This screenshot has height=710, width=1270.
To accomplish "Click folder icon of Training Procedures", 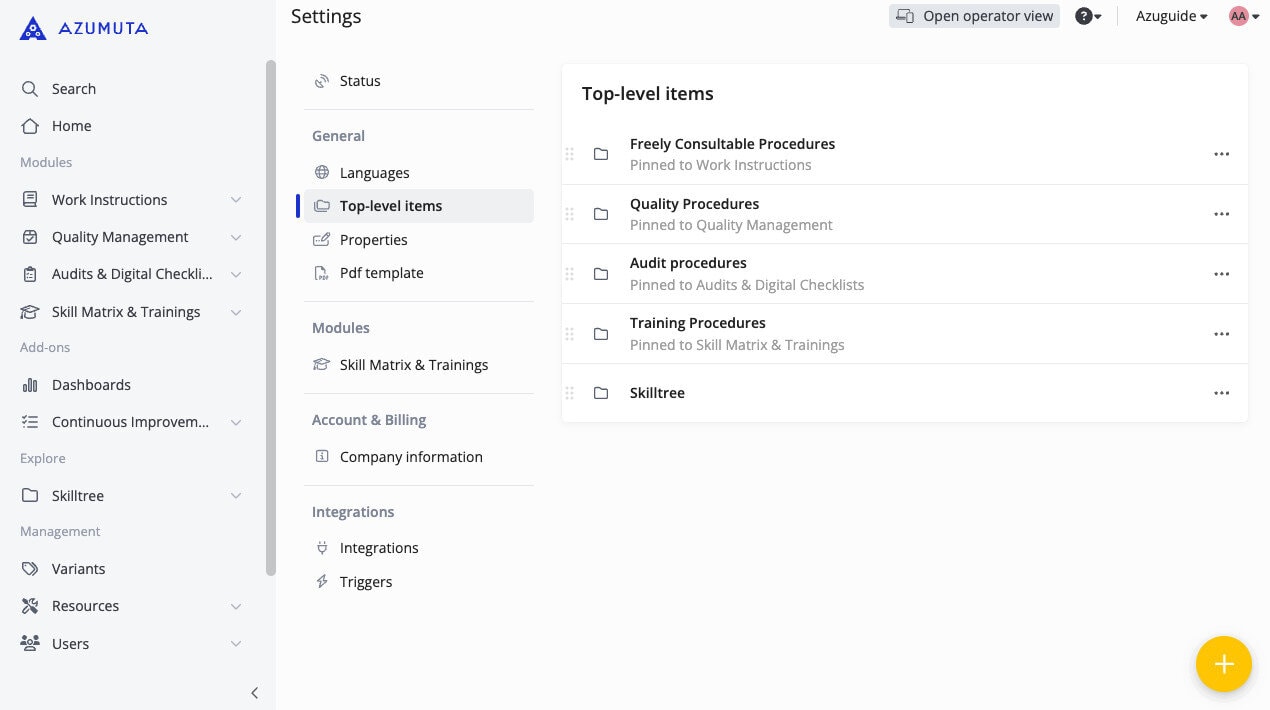I will click(601, 334).
